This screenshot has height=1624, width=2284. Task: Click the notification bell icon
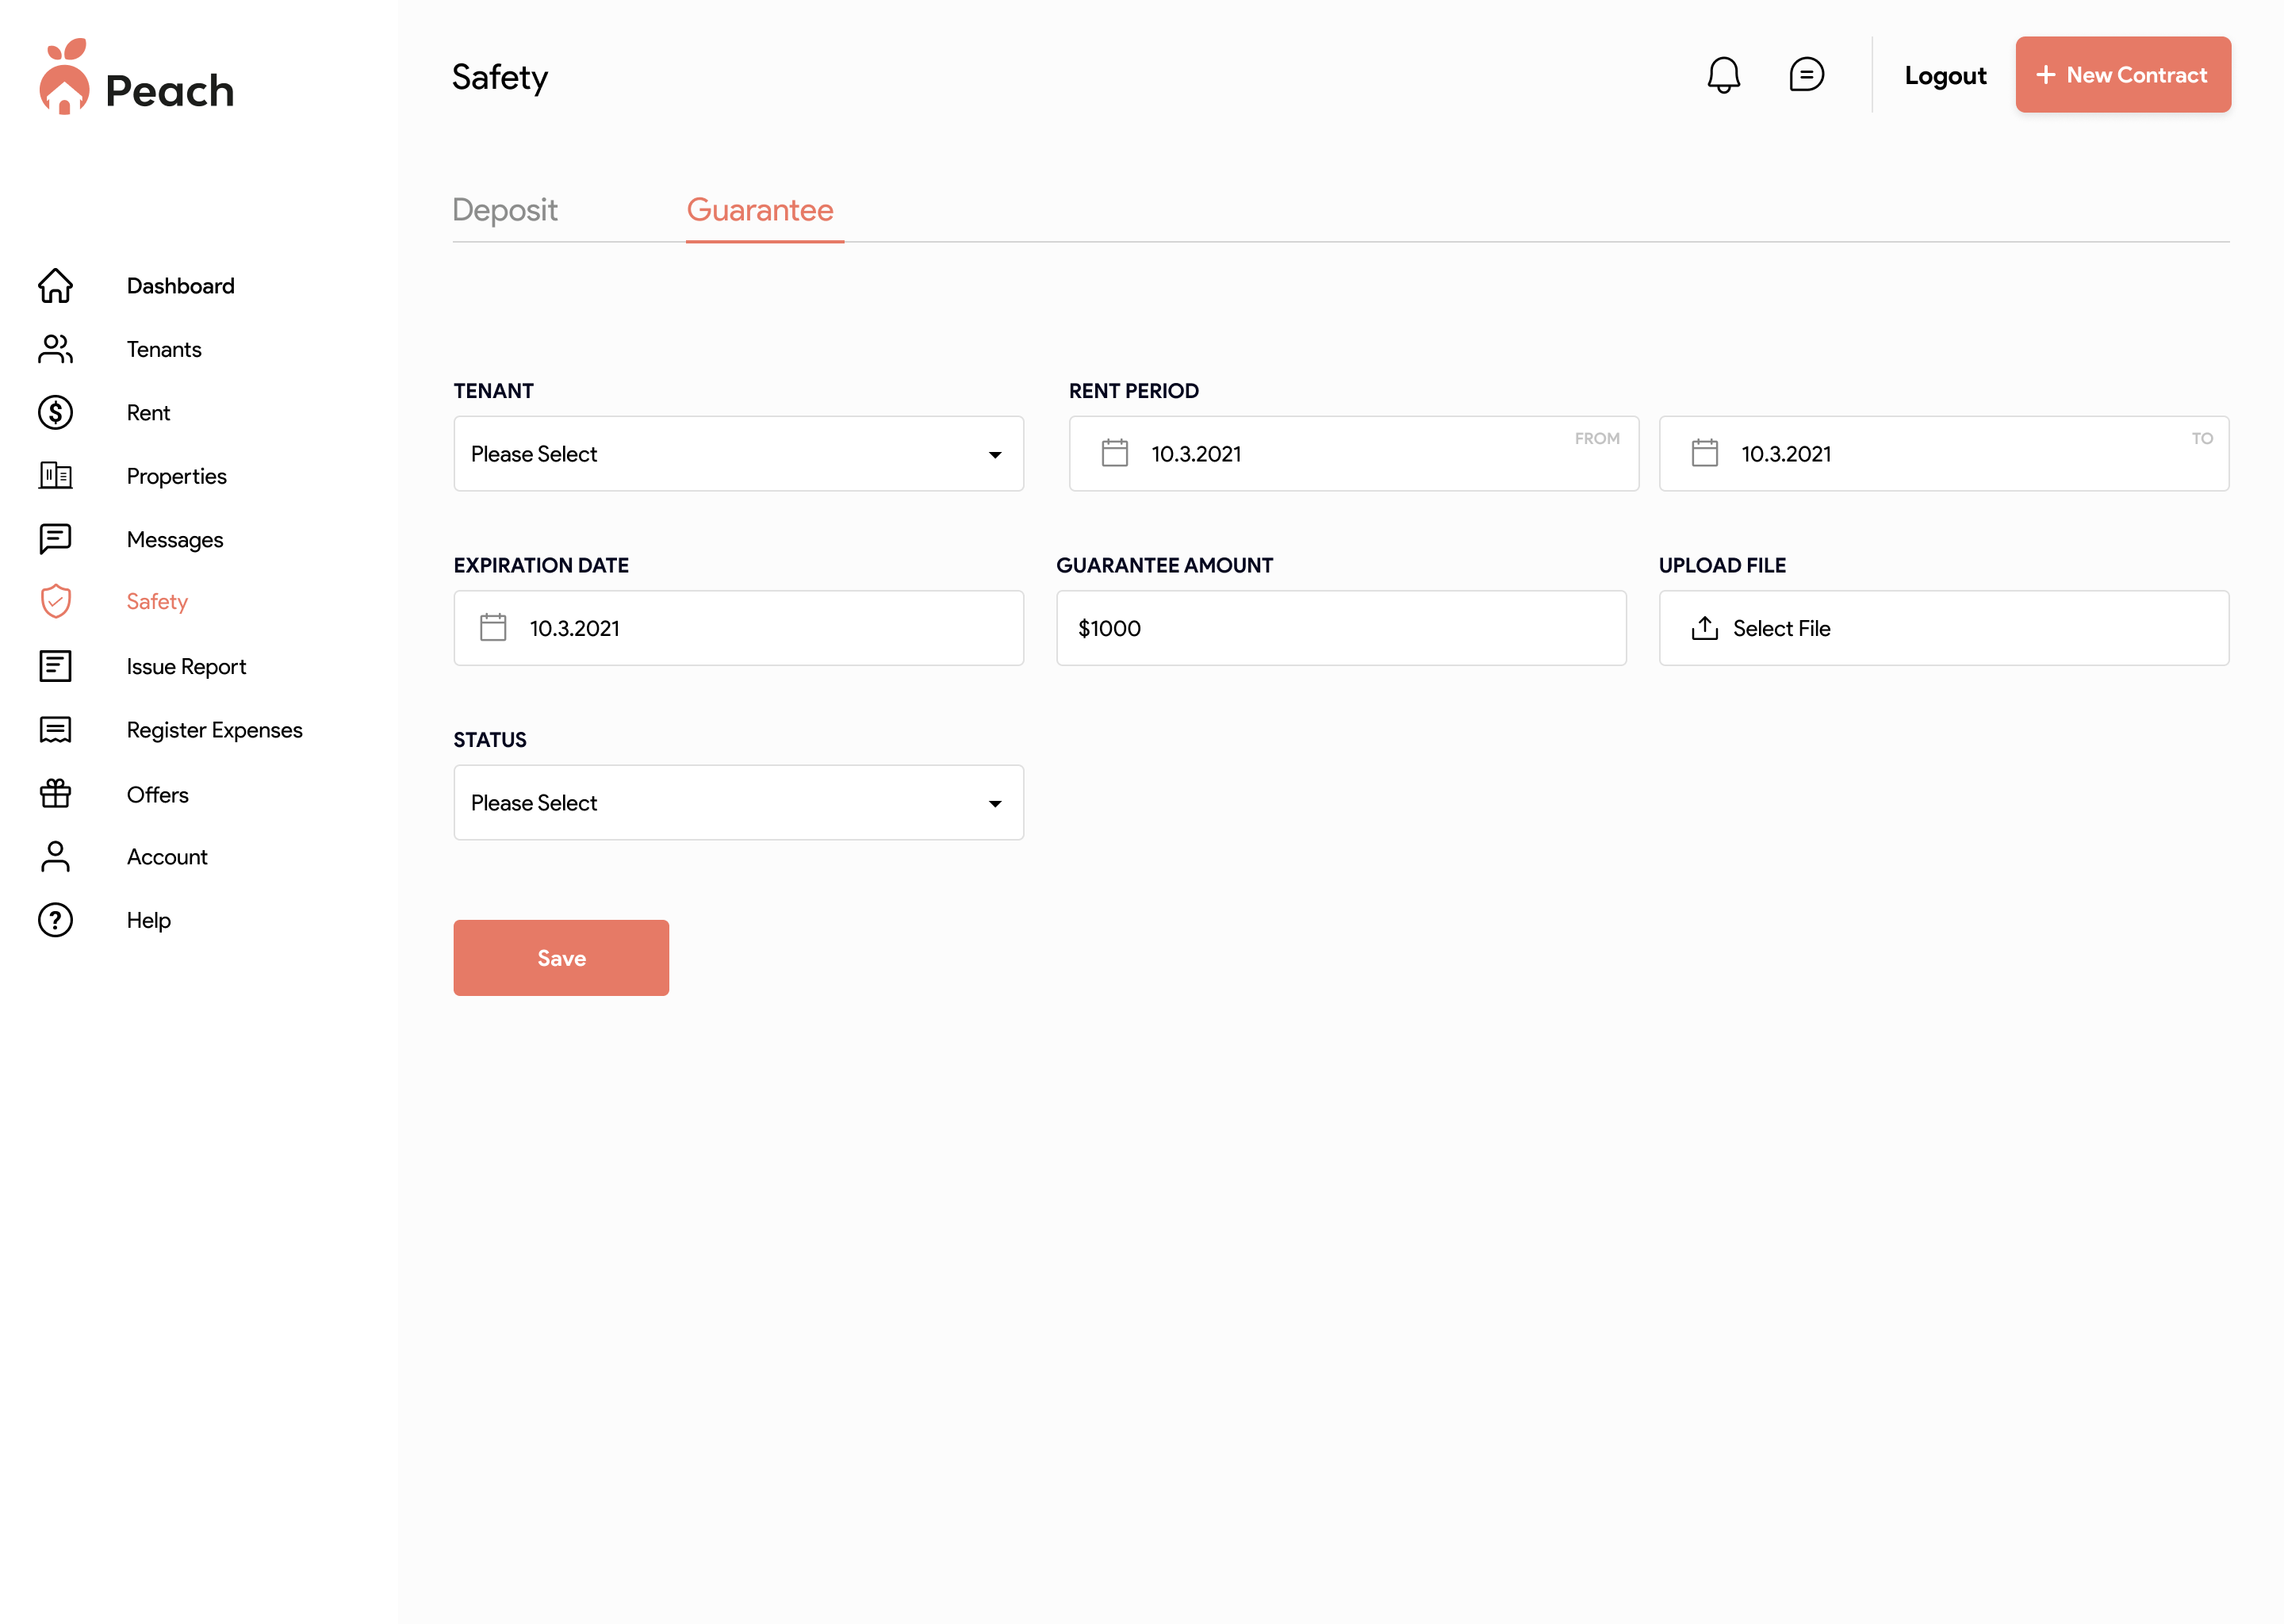[1723, 75]
